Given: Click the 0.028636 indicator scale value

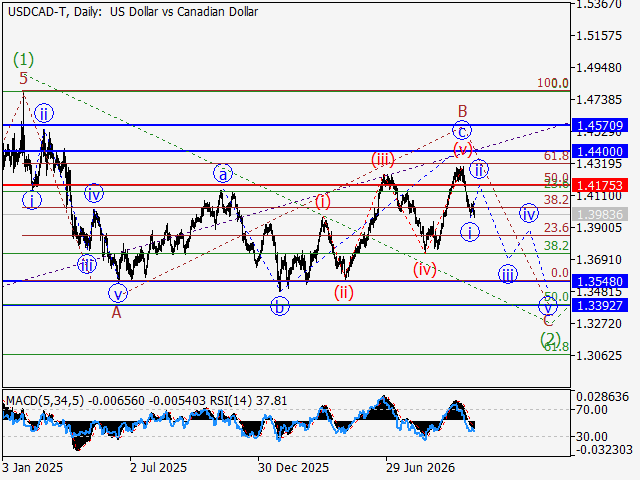Looking at the screenshot, I should (602, 397).
